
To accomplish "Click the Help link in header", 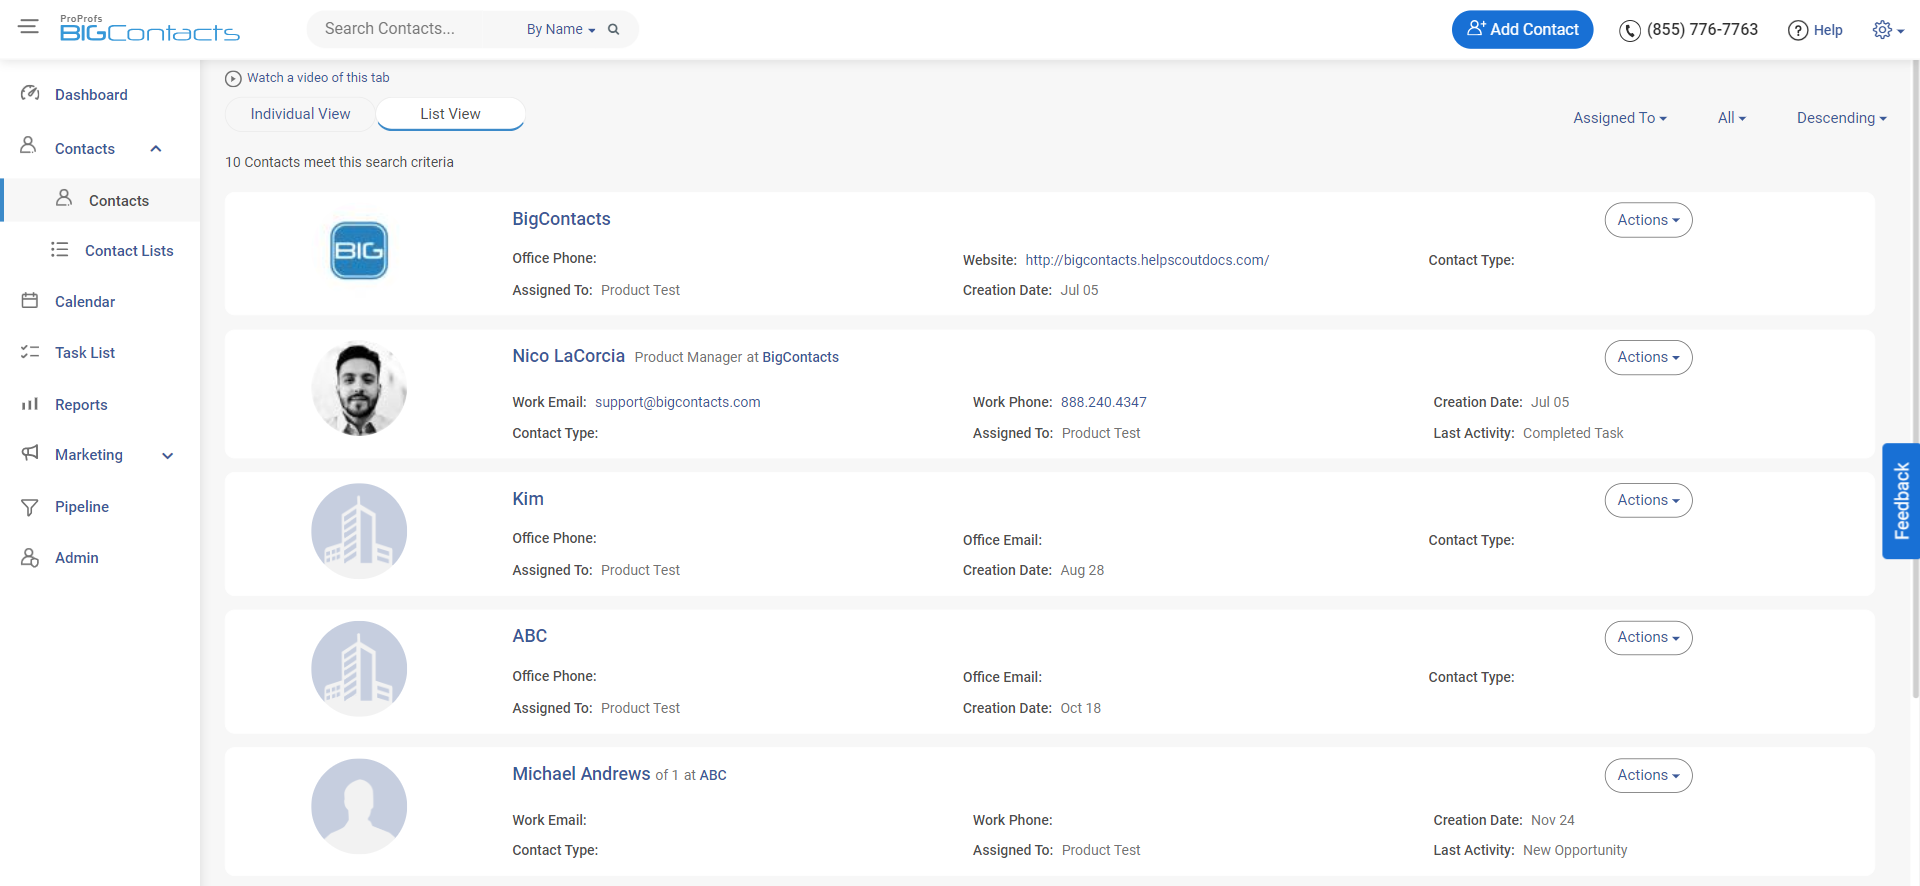I will click(x=1828, y=30).
